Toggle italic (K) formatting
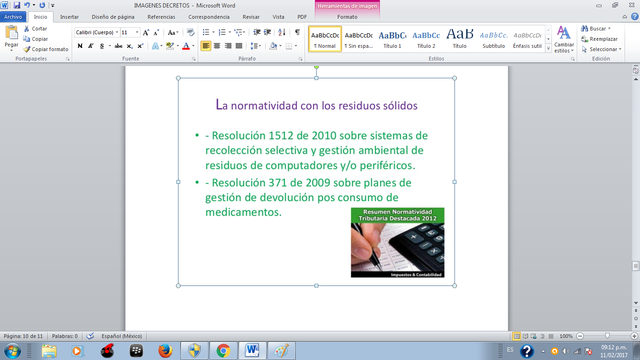Screen dimensions: 640x360 (91, 46)
